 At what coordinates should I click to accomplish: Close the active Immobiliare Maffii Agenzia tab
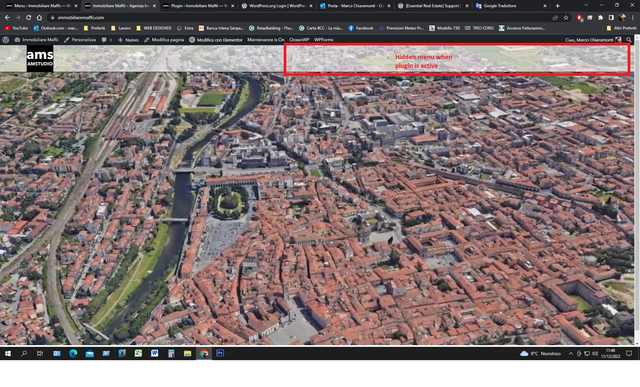coord(154,6)
